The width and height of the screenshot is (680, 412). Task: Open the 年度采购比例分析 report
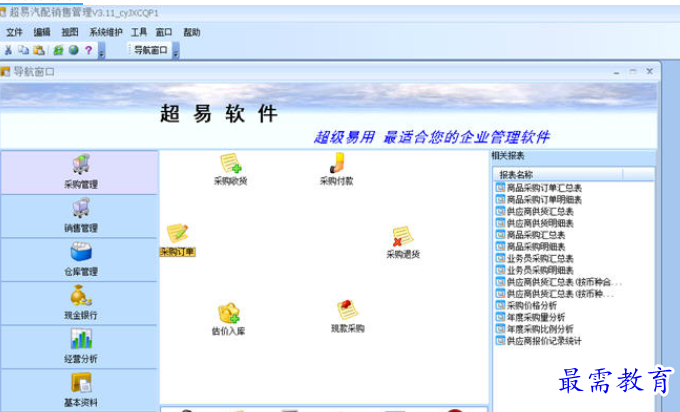[535, 329]
